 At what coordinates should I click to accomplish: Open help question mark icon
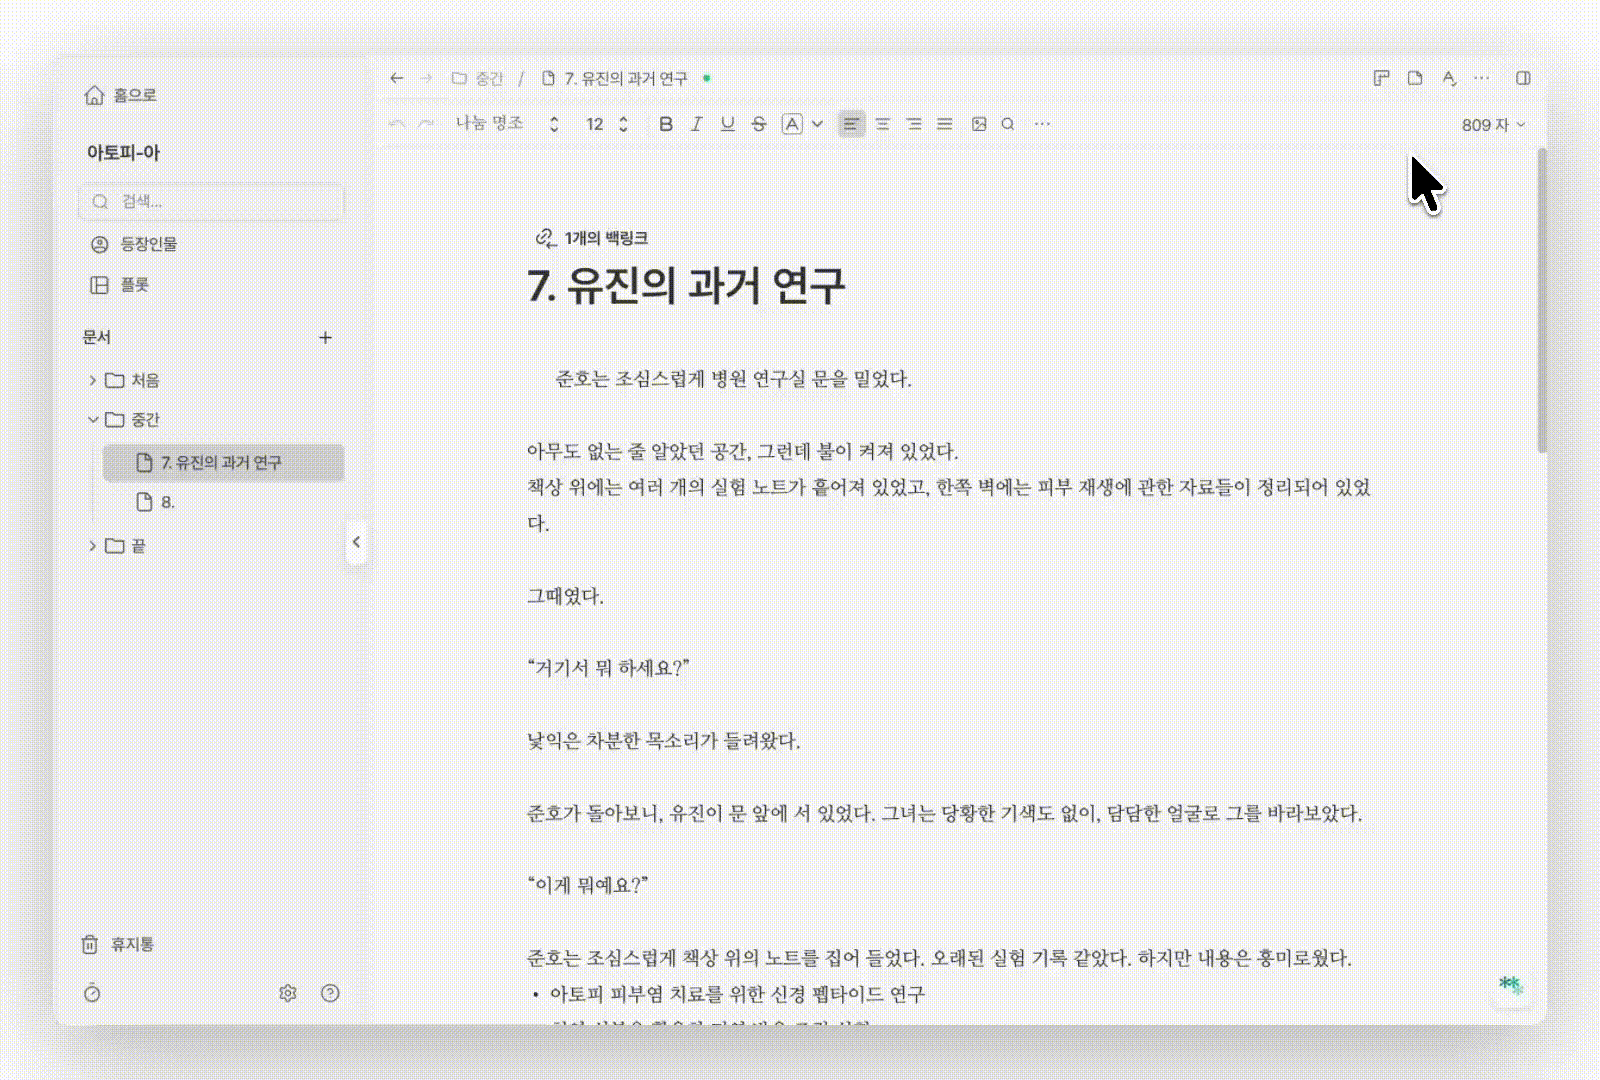[x=330, y=993]
